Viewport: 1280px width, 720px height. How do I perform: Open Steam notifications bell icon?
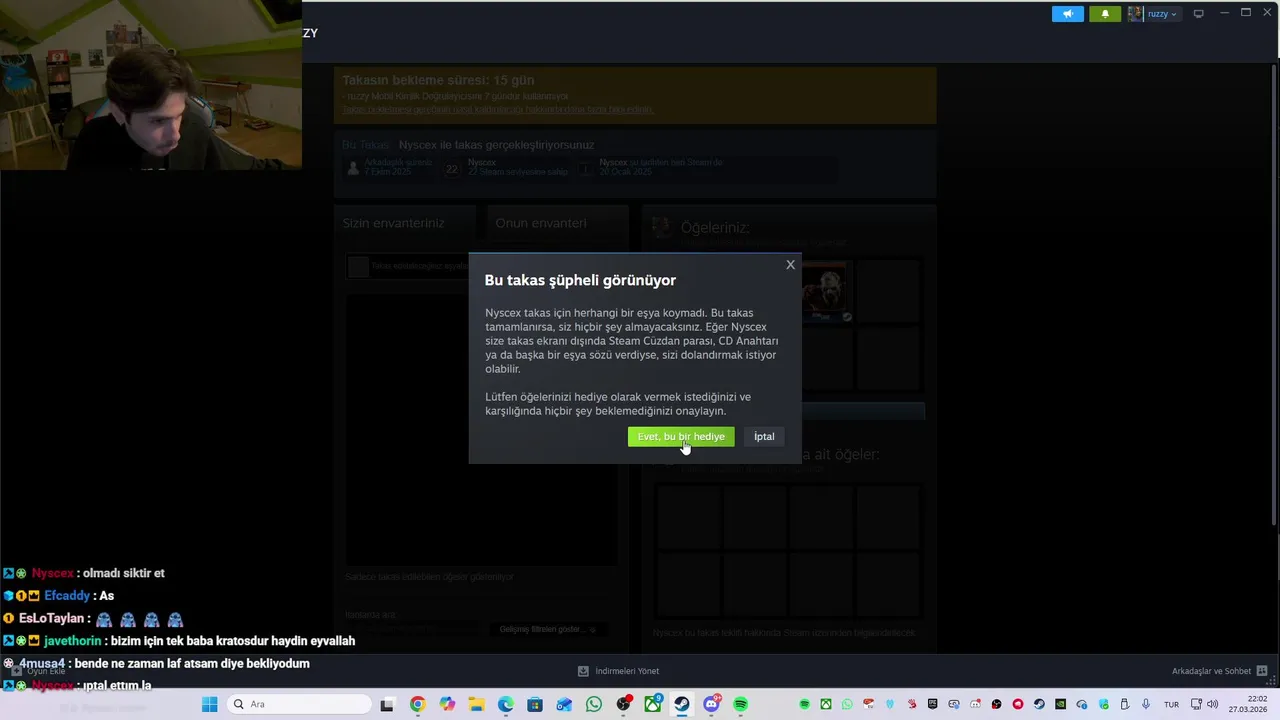coord(1105,14)
